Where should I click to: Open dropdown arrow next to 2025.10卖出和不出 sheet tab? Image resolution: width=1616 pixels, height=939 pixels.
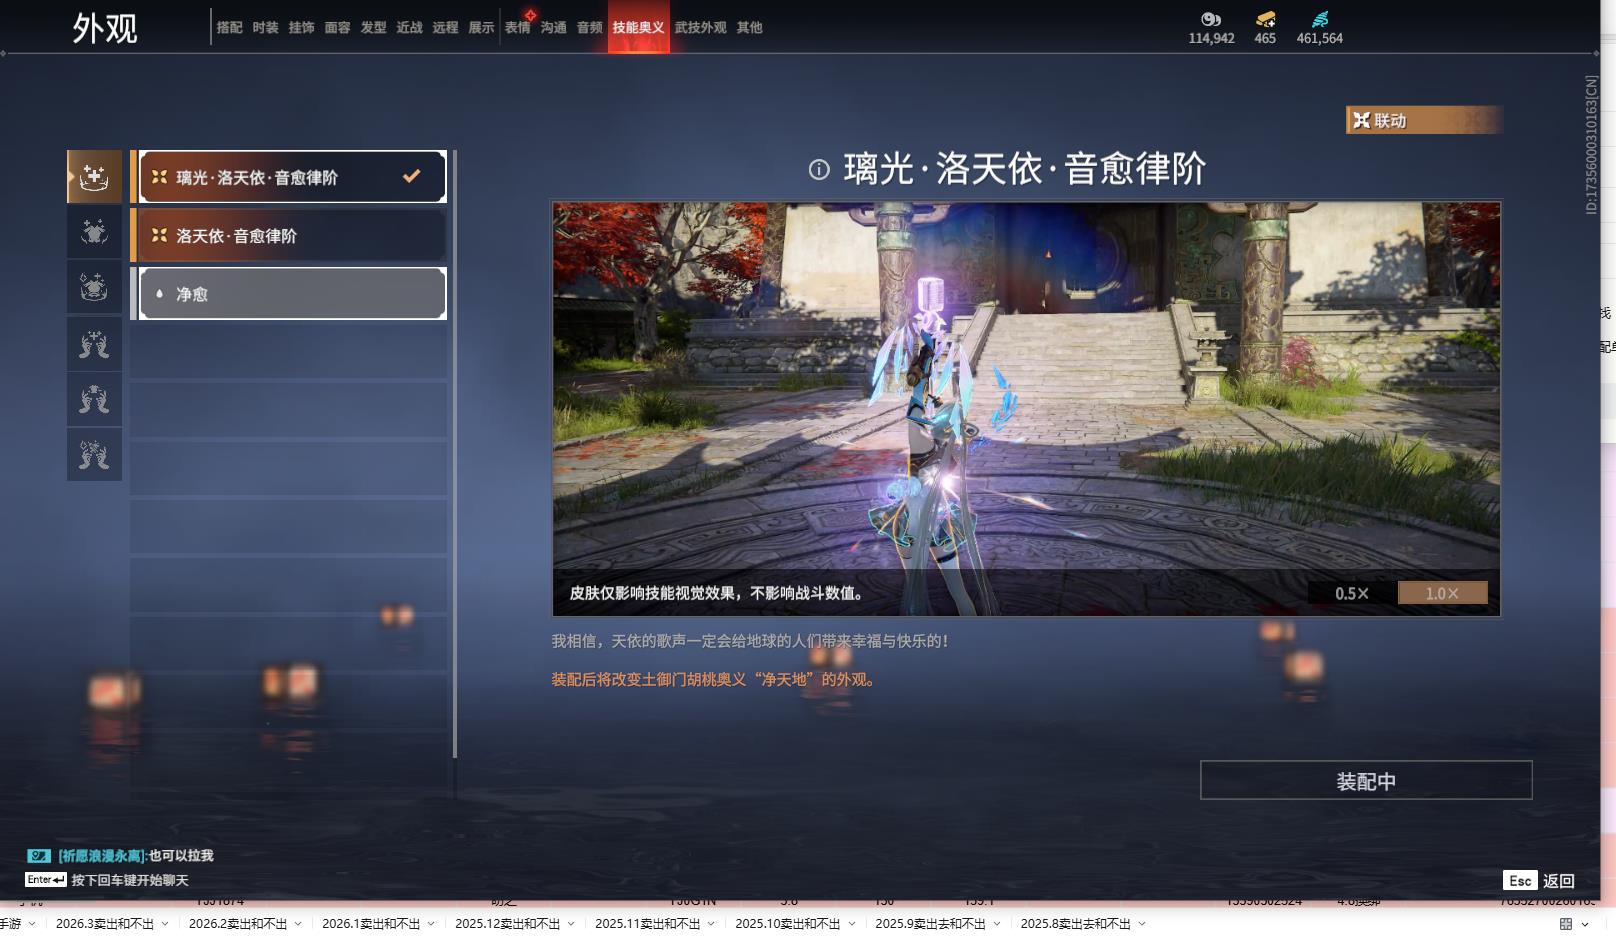851,924
